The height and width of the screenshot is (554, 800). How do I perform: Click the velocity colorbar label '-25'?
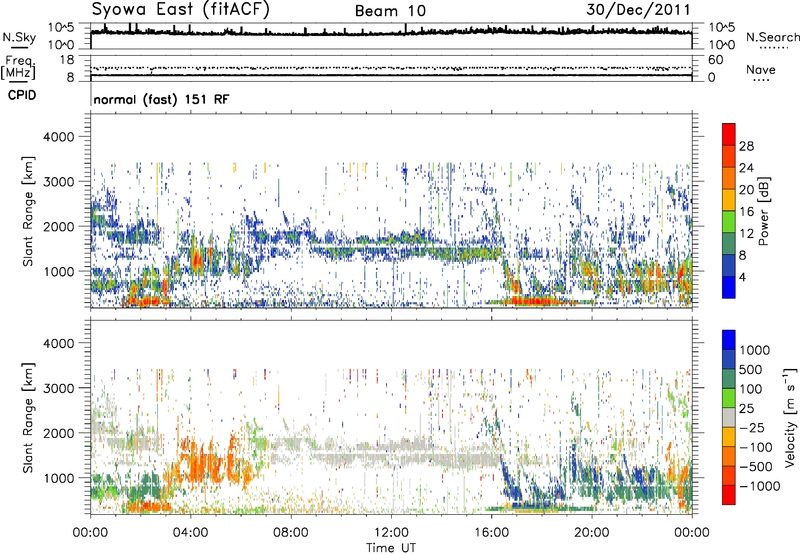(x=752, y=427)
